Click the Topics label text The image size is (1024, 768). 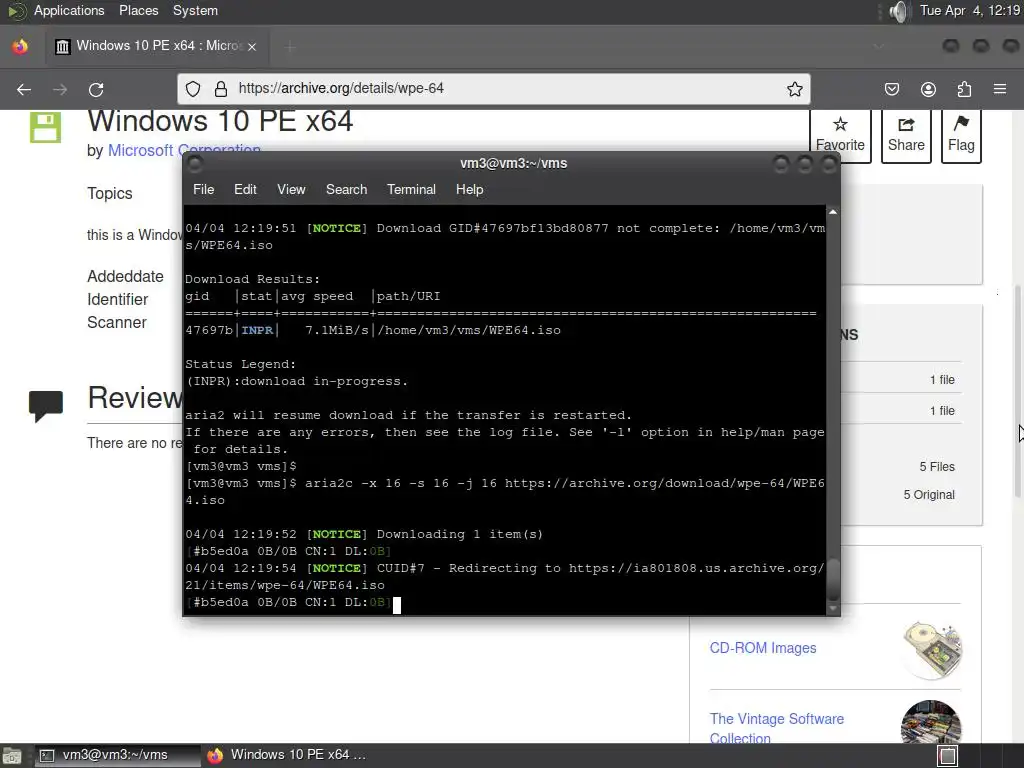click(x=110, y=193)
